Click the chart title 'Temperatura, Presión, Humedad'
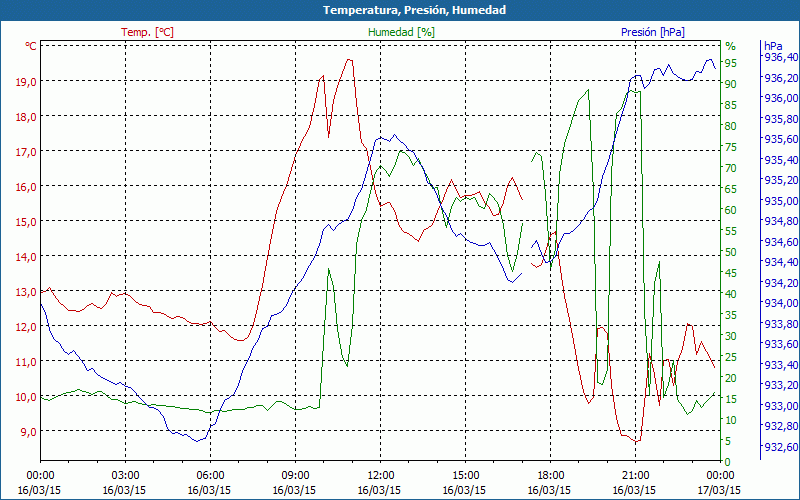 (414, 10)
